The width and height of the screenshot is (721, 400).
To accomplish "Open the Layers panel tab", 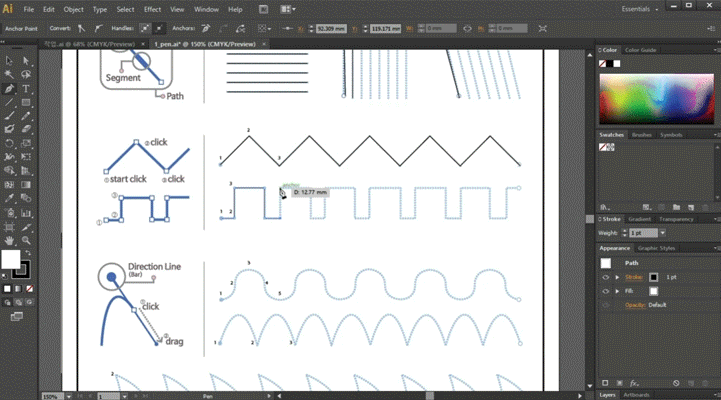I will coord(607,395).
